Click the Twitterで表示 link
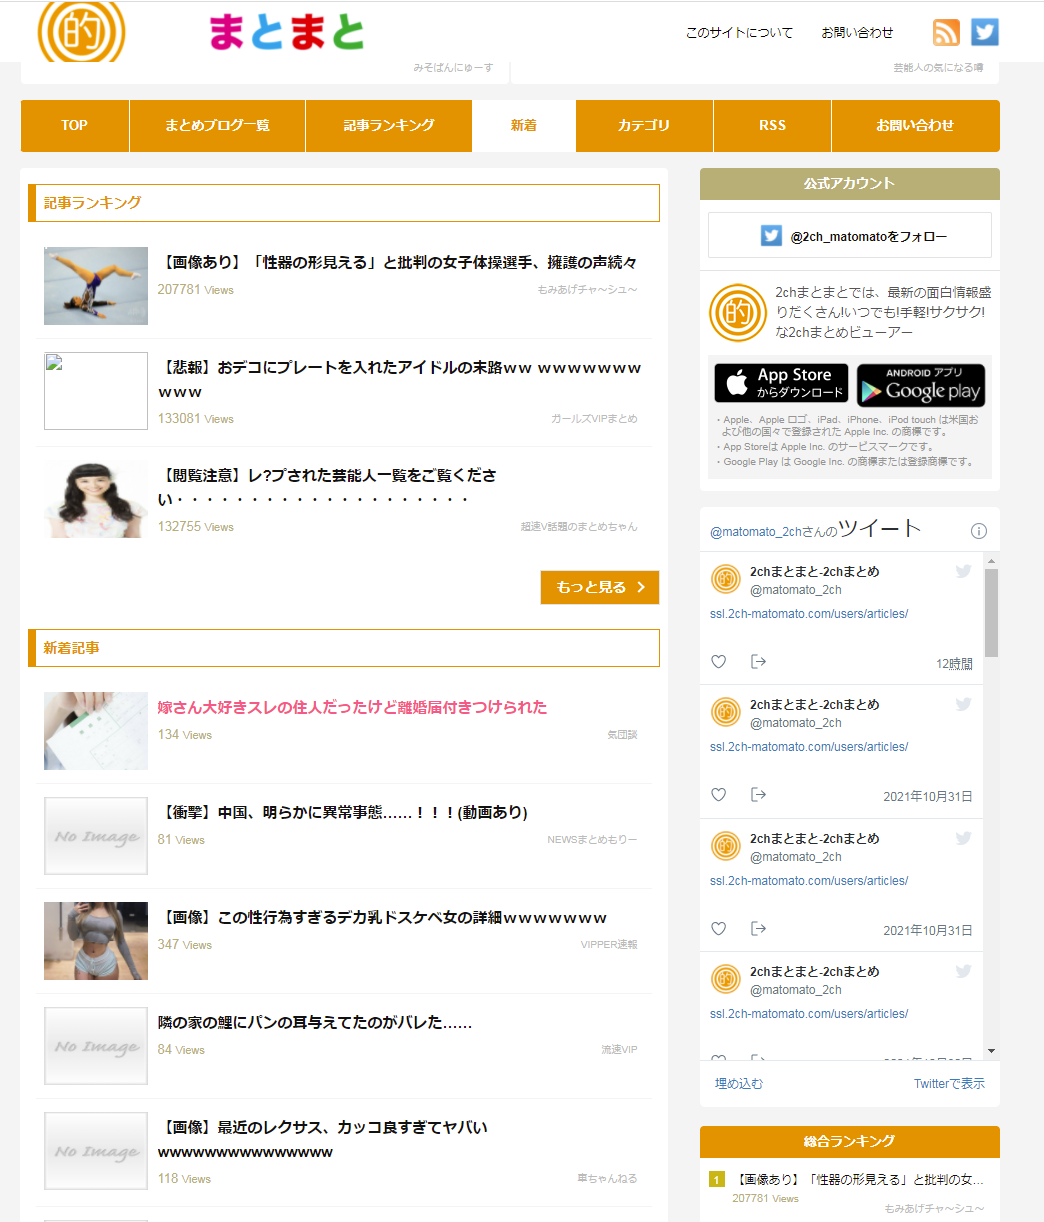The image size is (1044, 1222). (x=949, y=1084)
